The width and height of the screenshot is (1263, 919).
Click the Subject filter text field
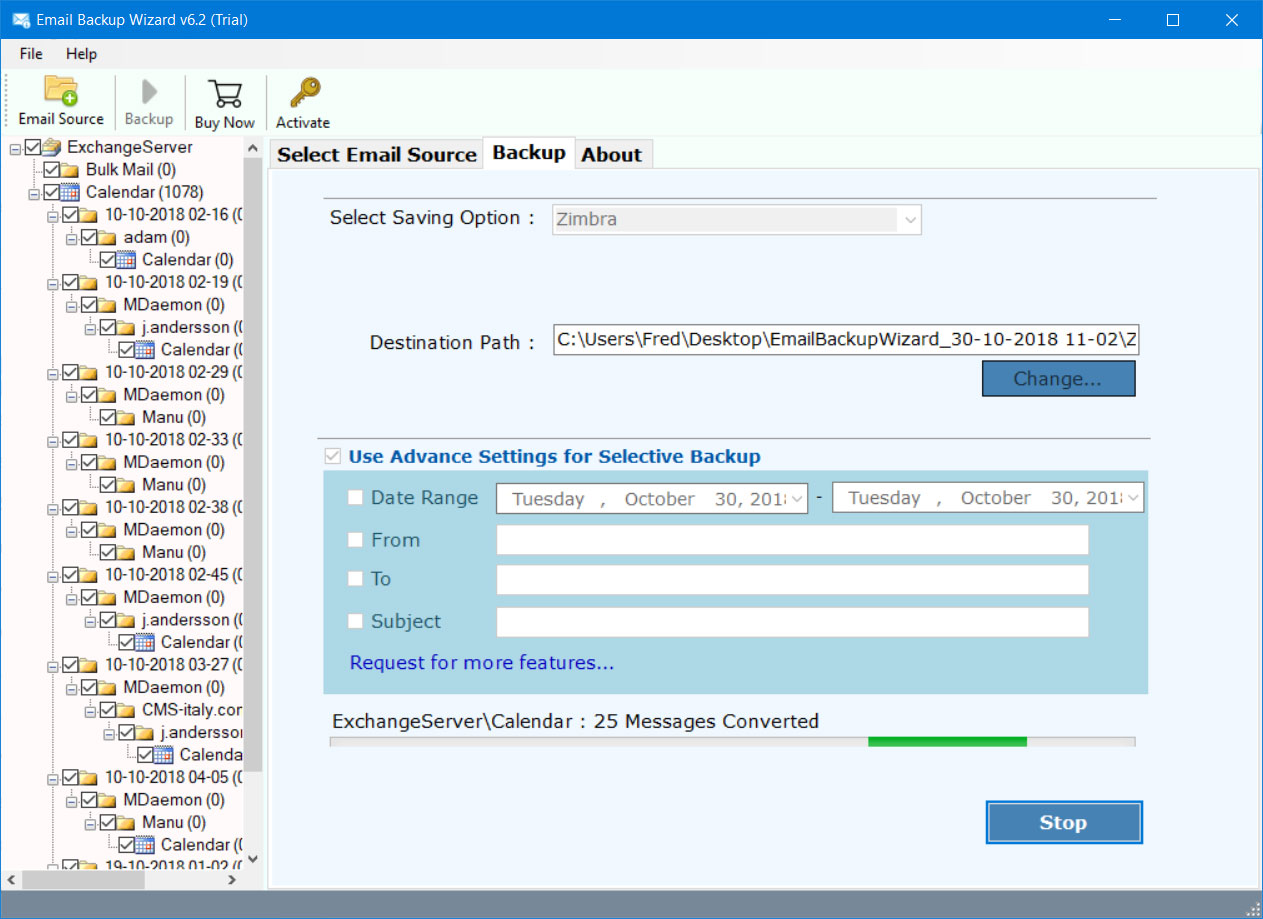792,622
